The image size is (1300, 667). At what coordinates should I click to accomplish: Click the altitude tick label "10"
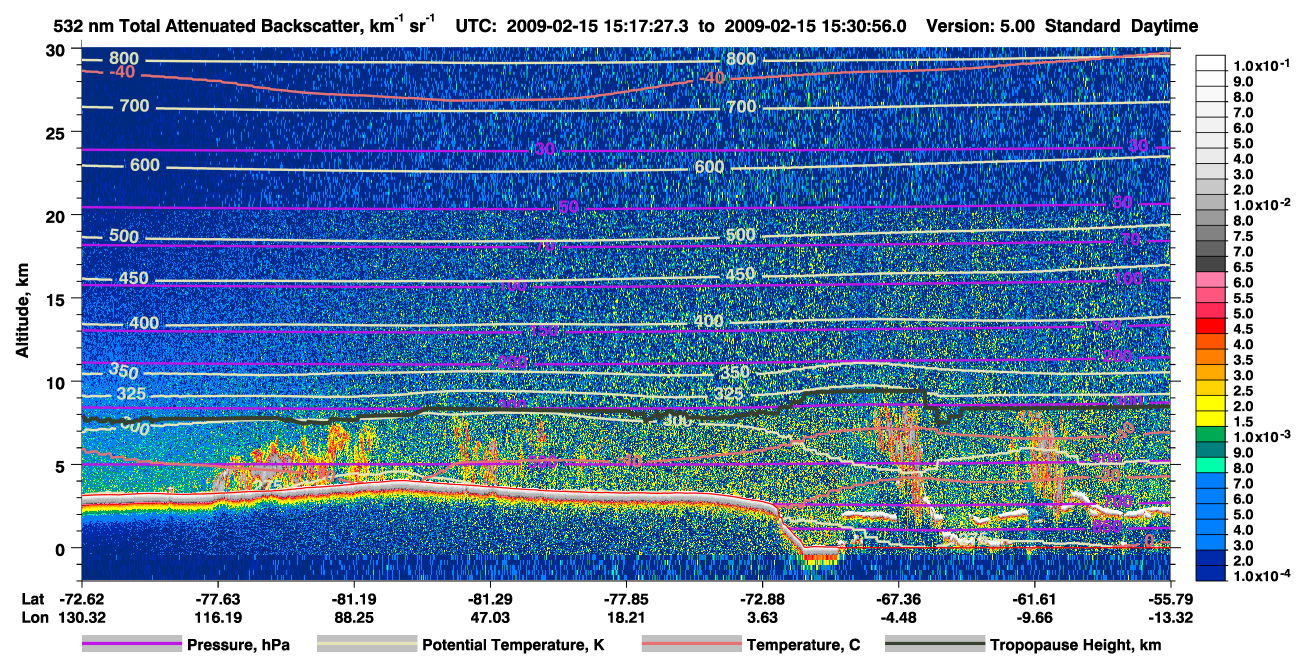click(58, 382)
